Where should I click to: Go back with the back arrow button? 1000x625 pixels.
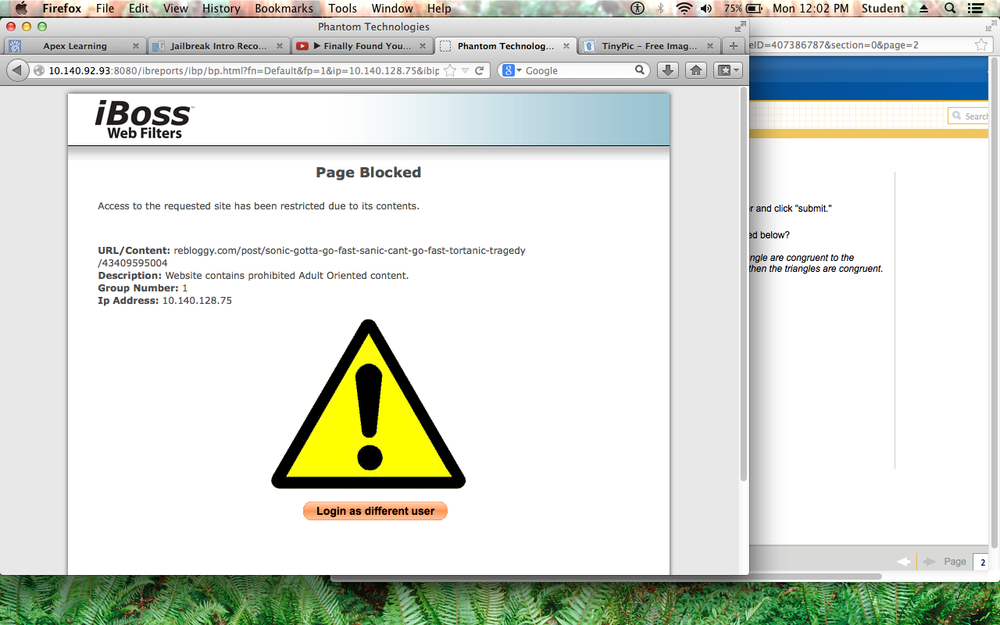pos(17,70)
